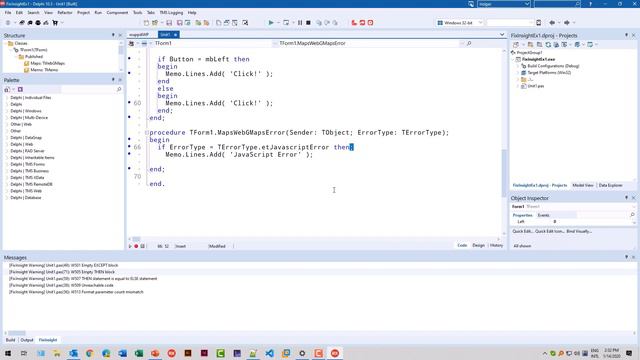Click the Quick Edit... link in Object Inspector
Image resolution: width=640 pixels, height=360 pixels.
pos(522,231)
